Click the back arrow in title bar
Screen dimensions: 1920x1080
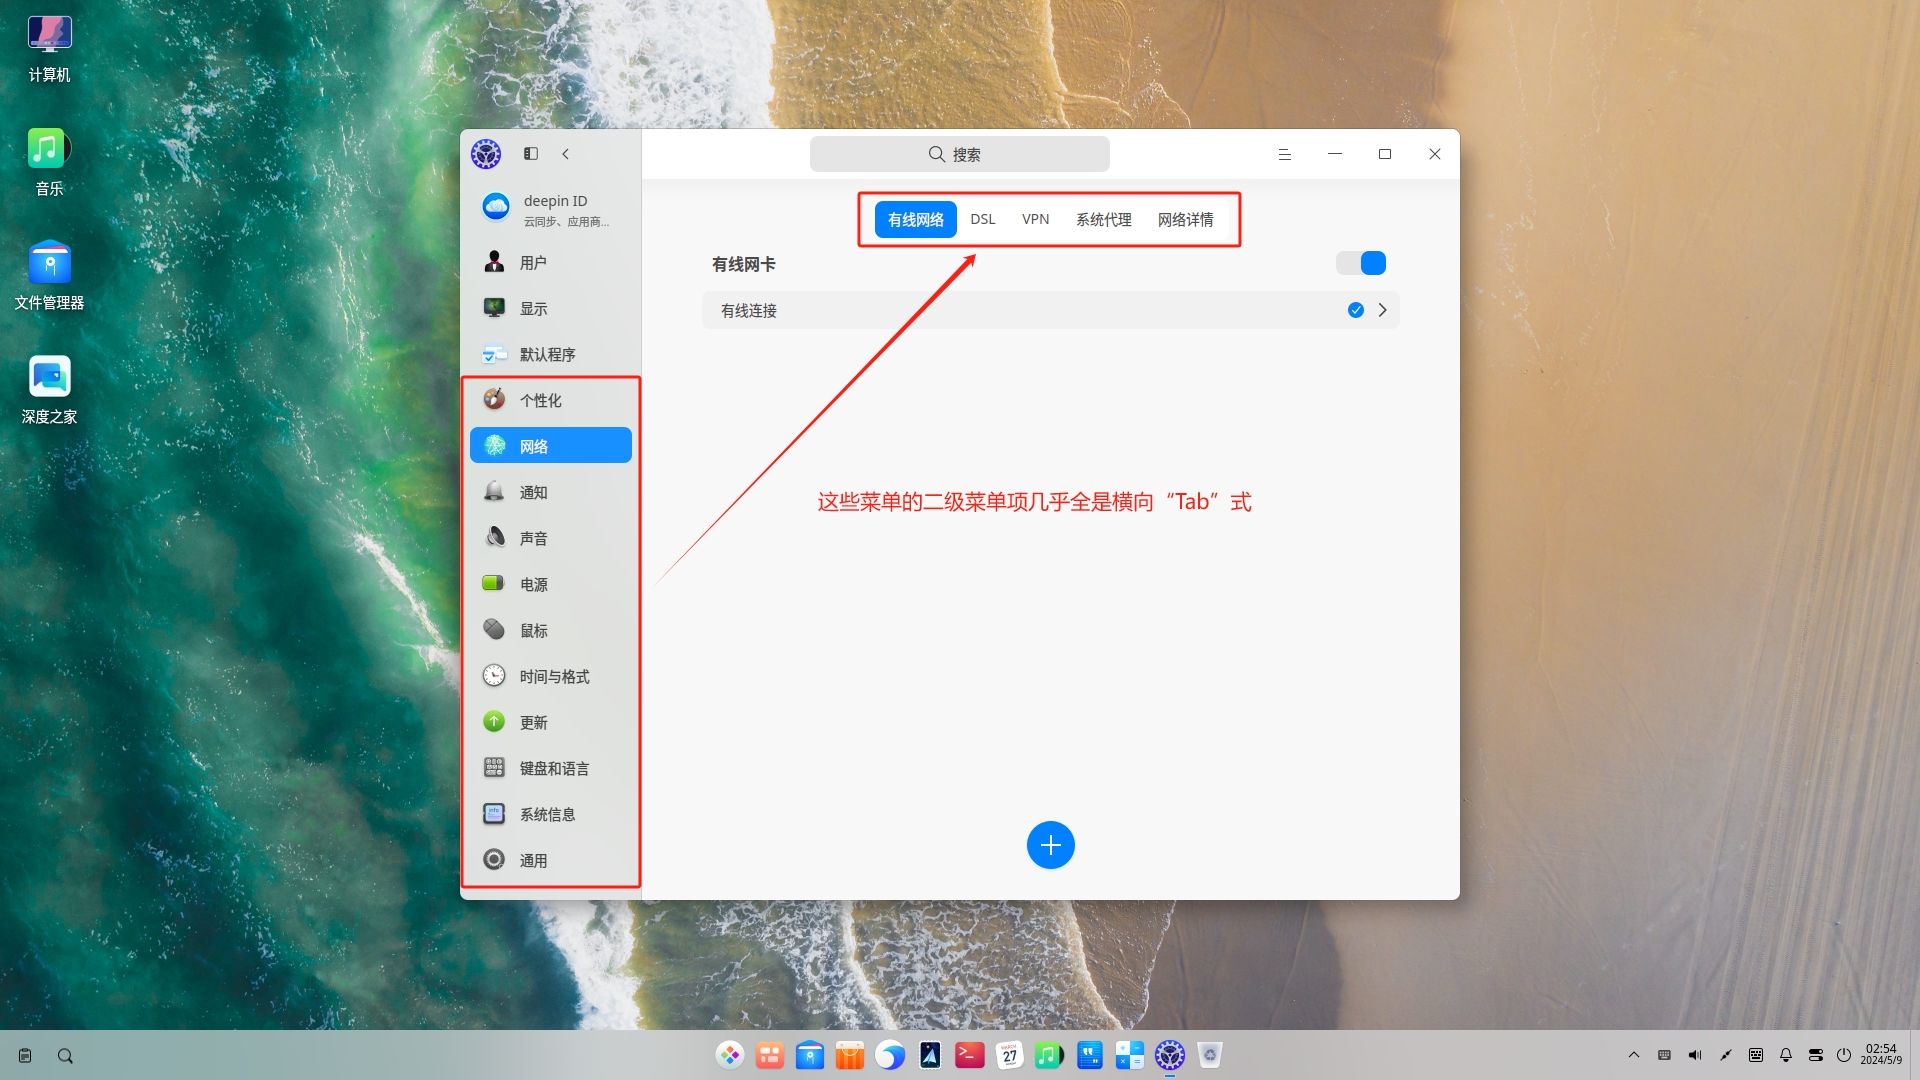566,154
